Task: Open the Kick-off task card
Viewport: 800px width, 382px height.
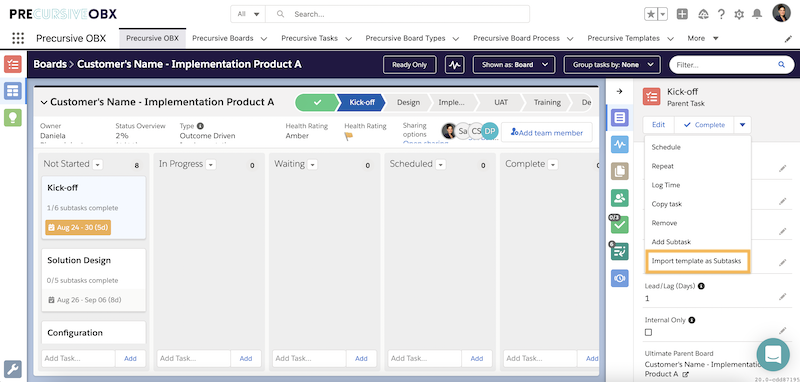Action: click(x=93, y=208)
